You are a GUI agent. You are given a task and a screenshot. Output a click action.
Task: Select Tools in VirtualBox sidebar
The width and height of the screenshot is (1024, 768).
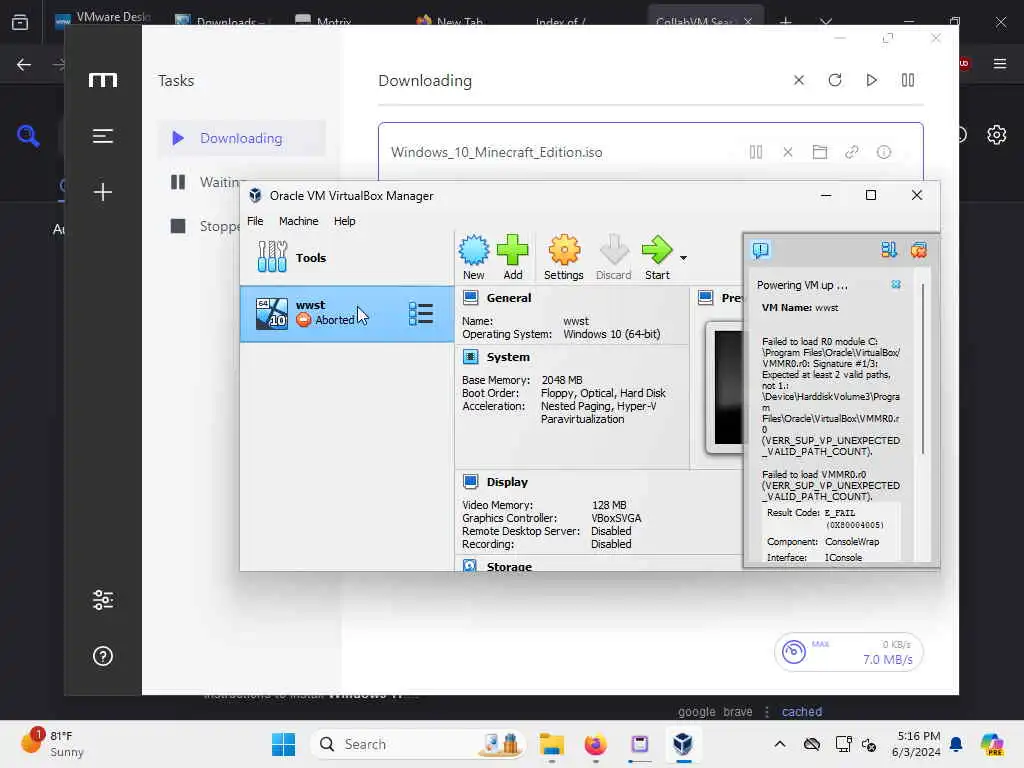(347, 257)
